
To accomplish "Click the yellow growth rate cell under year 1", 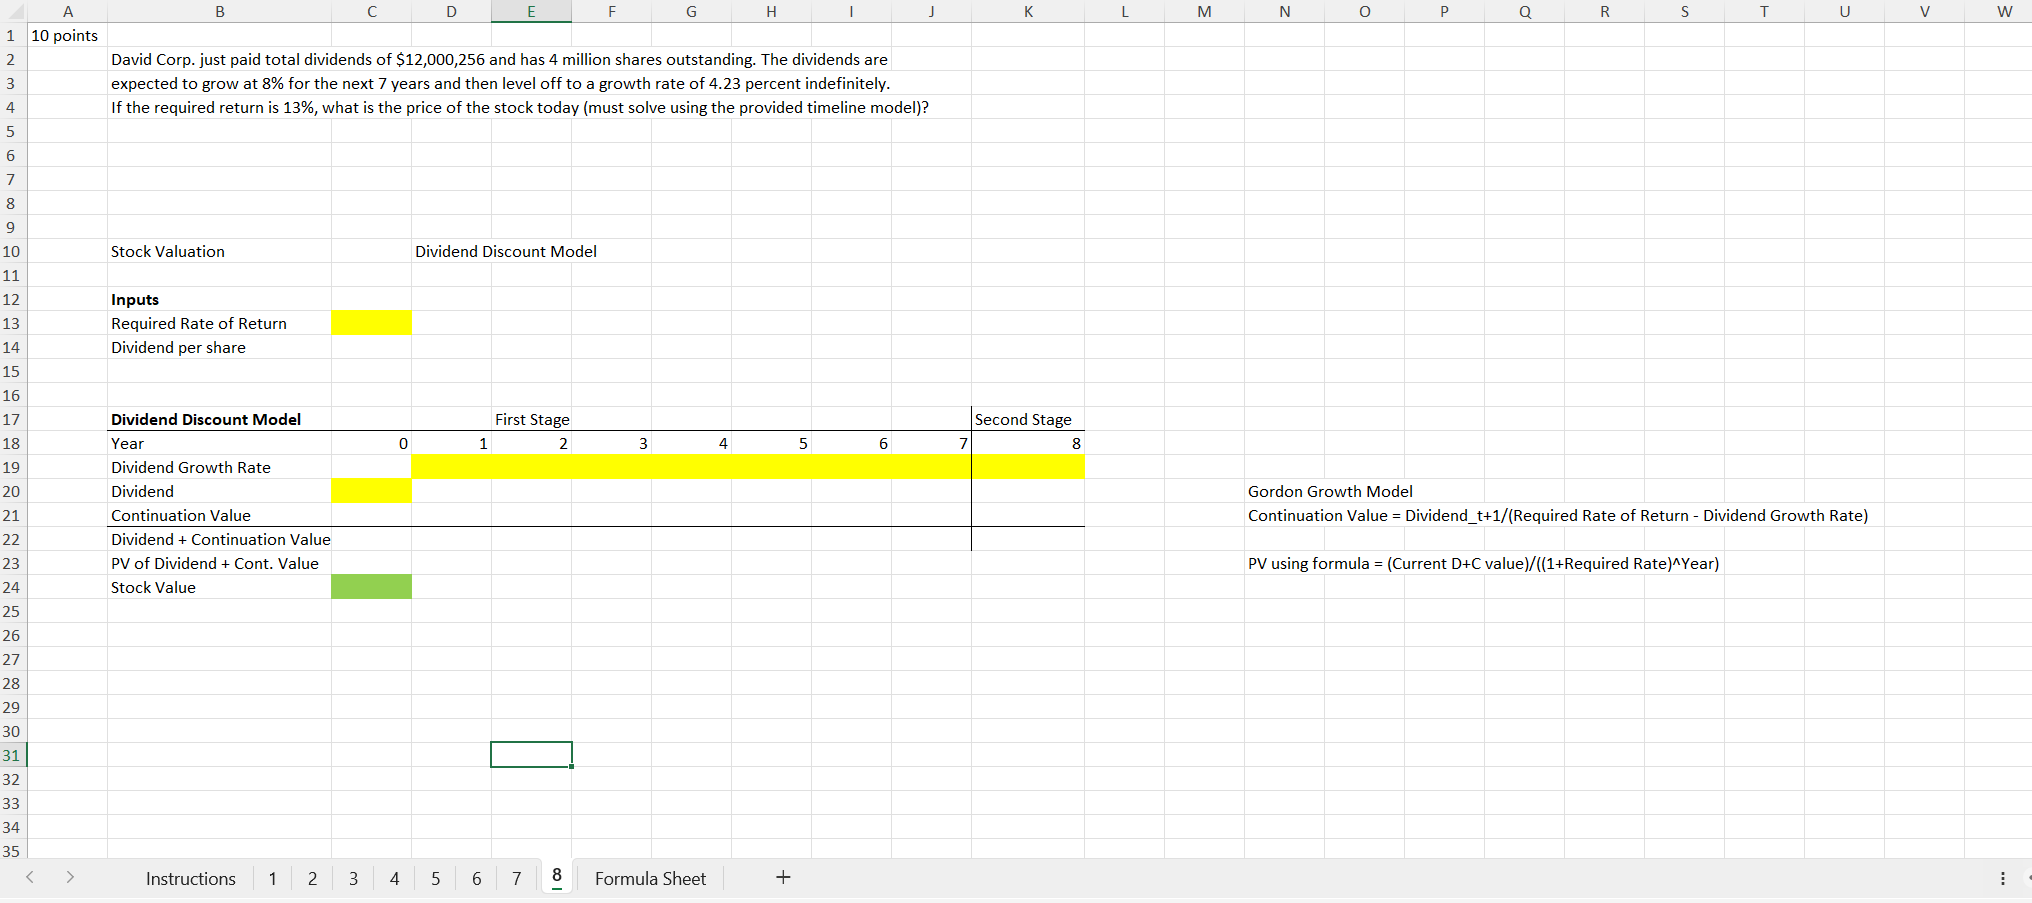I will pos(452,467).
